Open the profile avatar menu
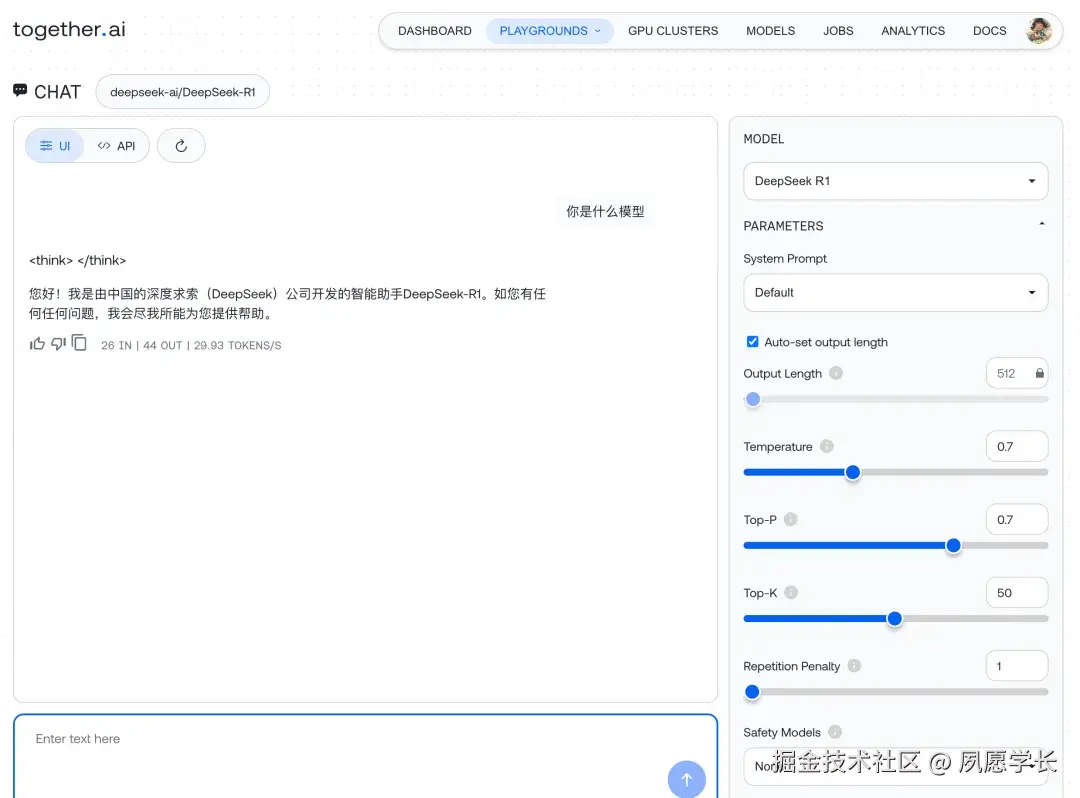The height and width of the screenshot is (798, 1080). pos(1039,31)
